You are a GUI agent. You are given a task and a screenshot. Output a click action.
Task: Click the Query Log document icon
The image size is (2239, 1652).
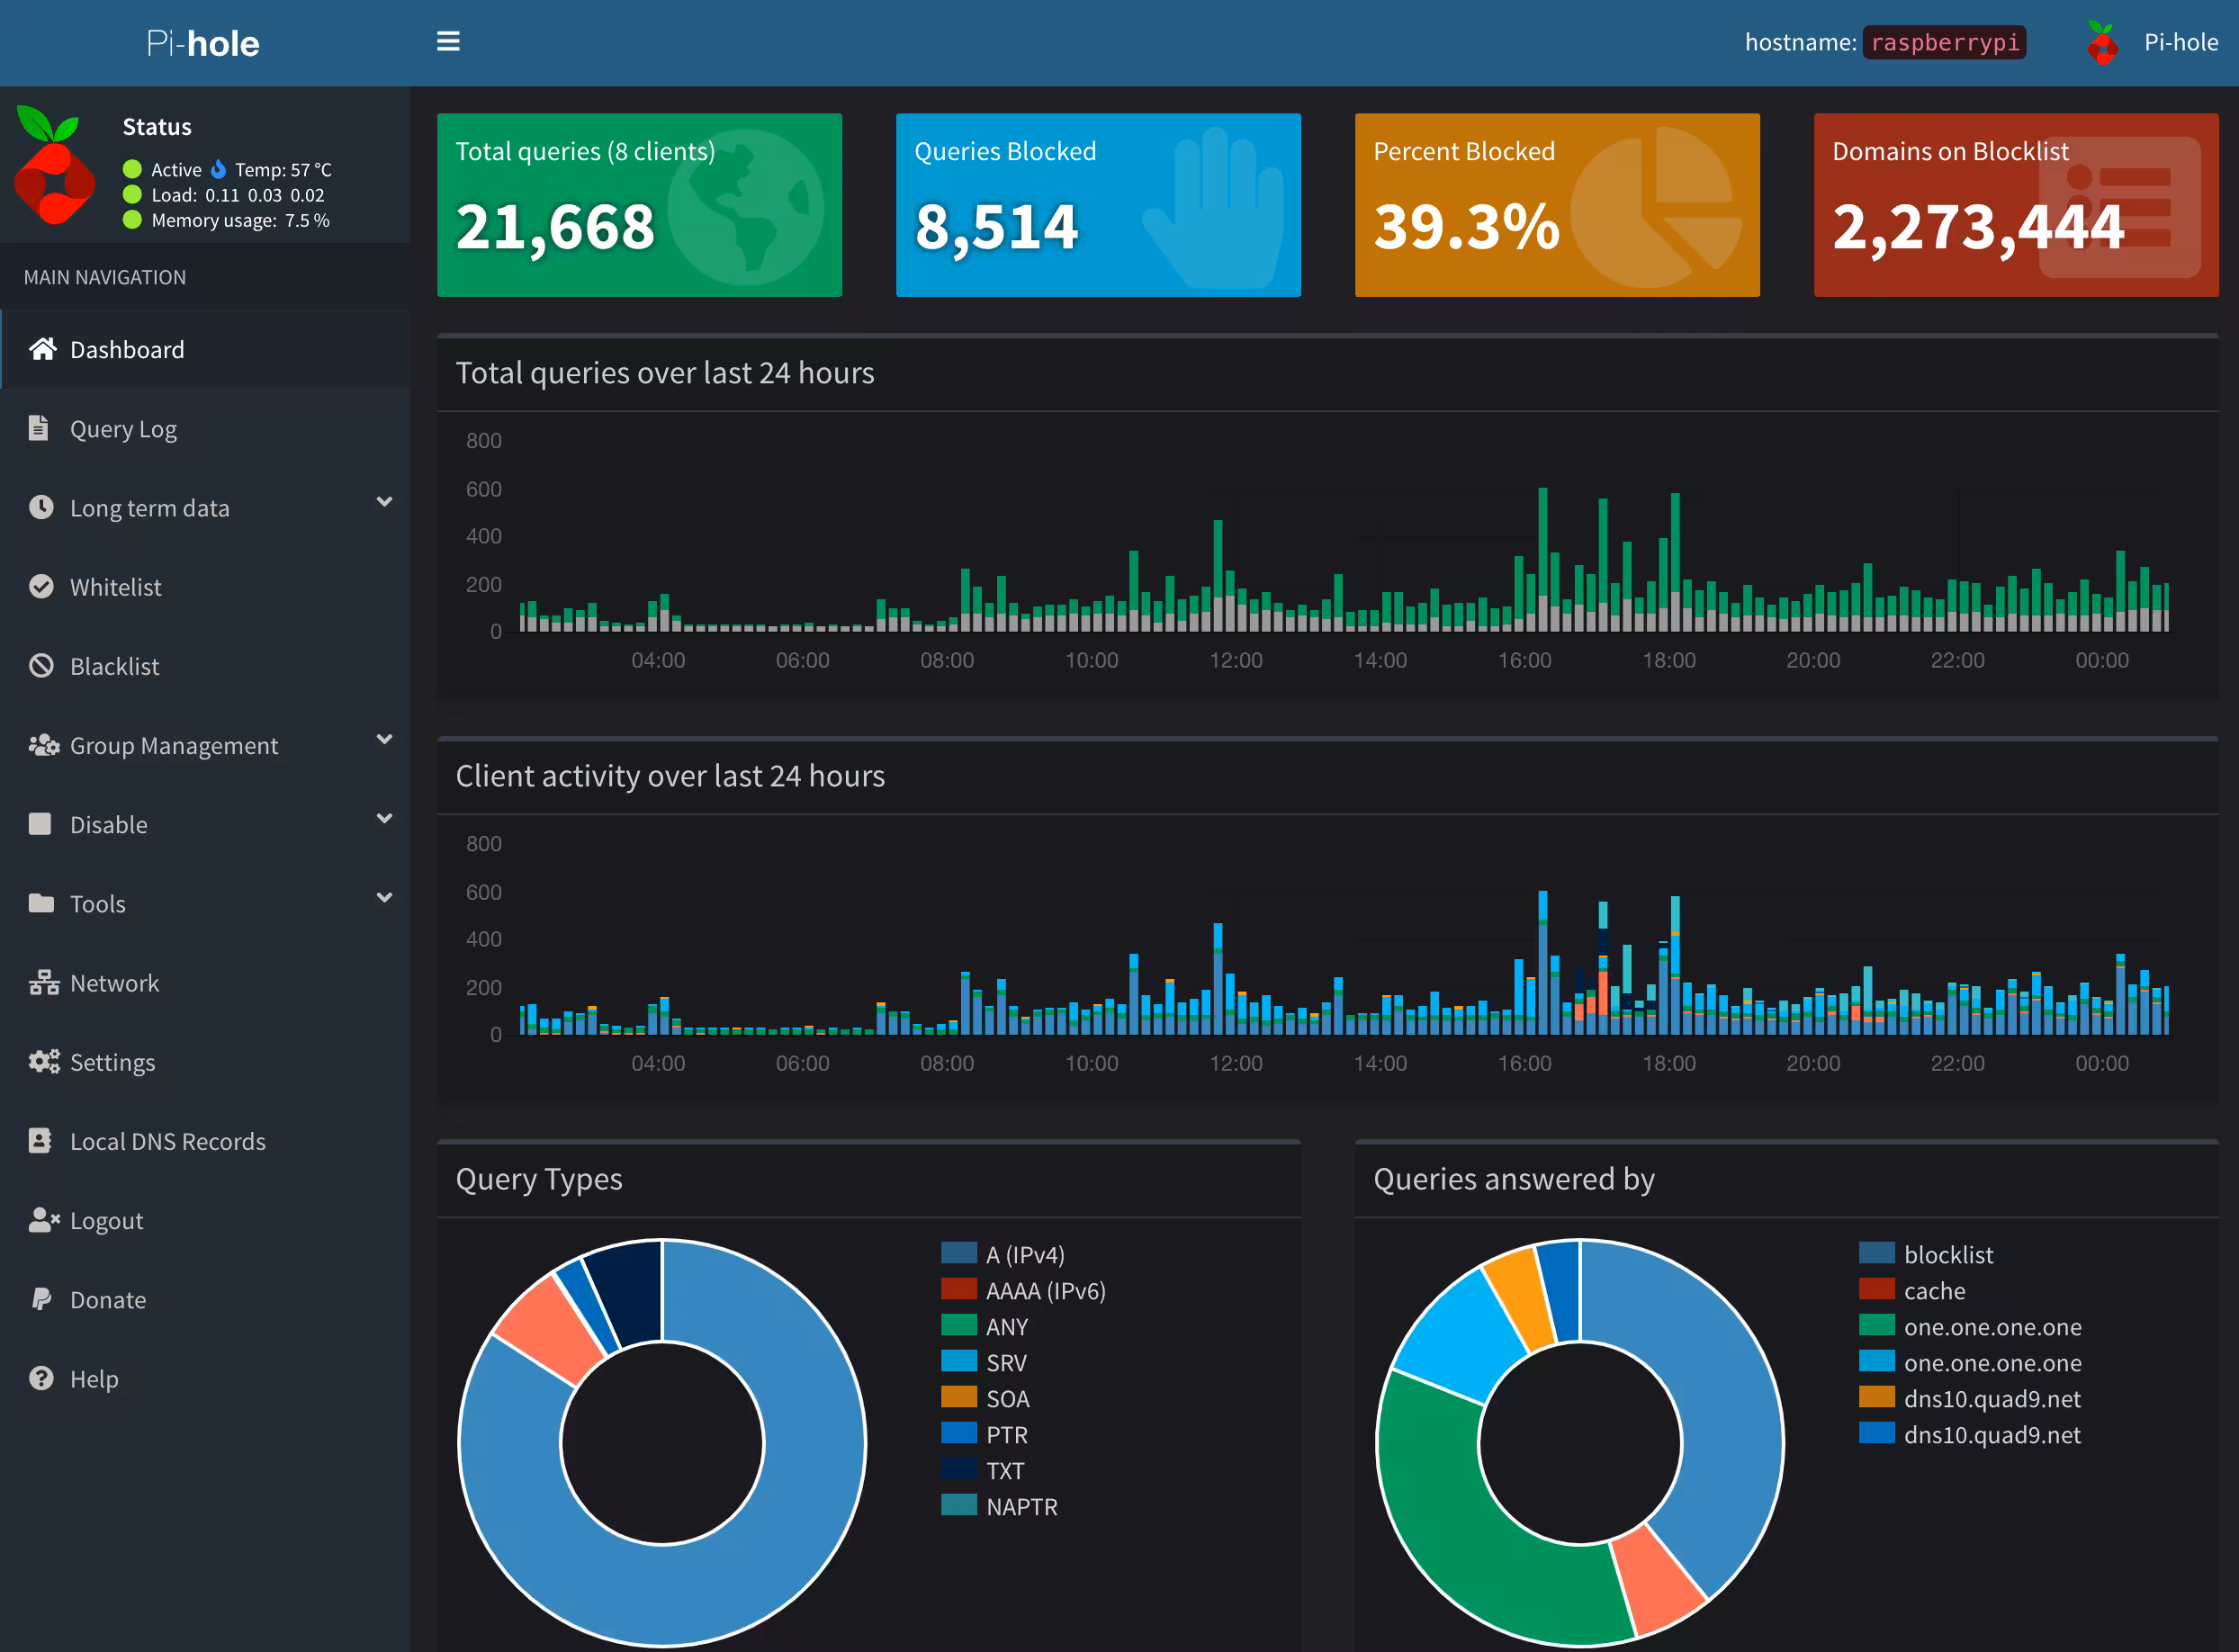coord(39,428)
